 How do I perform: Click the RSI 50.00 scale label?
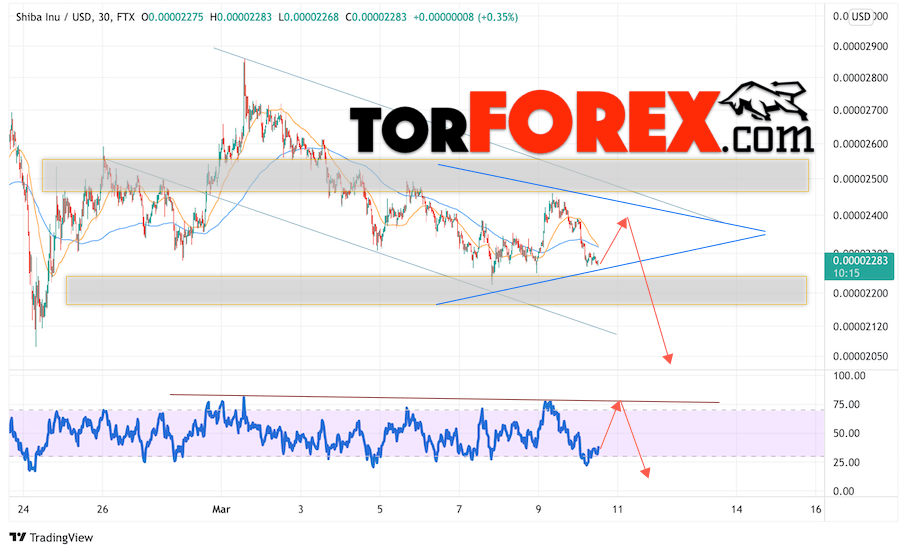[x=846, y=433]
